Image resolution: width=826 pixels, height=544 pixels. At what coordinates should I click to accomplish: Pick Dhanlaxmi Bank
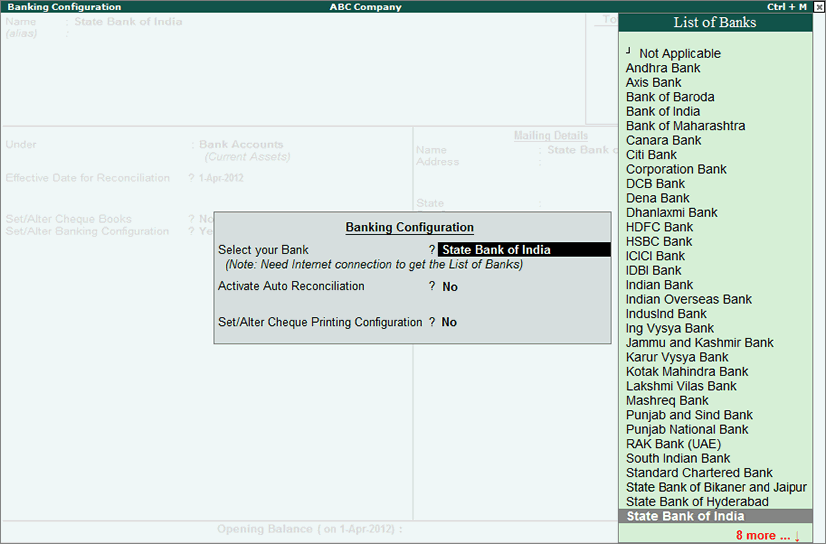pos(672,213)
